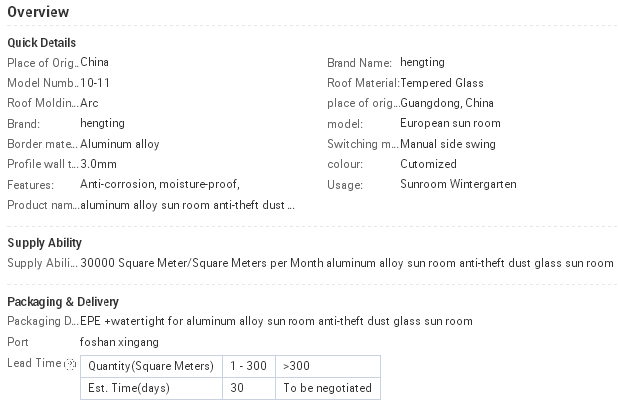Click the Aluminum alloy border material value
Screen dimensions: 618x407
120,144
